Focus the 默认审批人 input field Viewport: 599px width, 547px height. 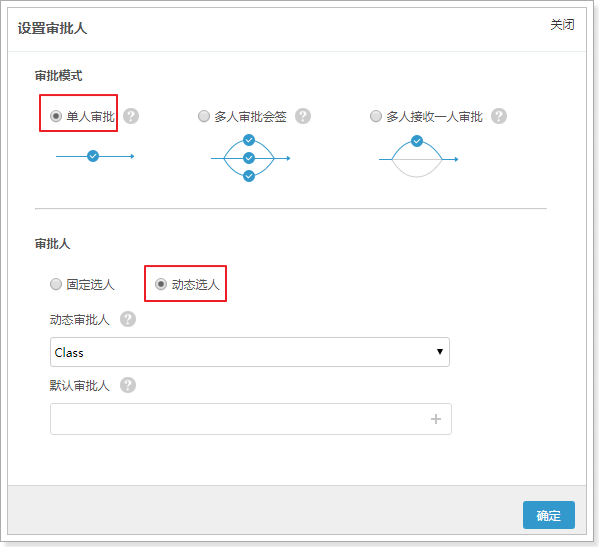[251, 419]
